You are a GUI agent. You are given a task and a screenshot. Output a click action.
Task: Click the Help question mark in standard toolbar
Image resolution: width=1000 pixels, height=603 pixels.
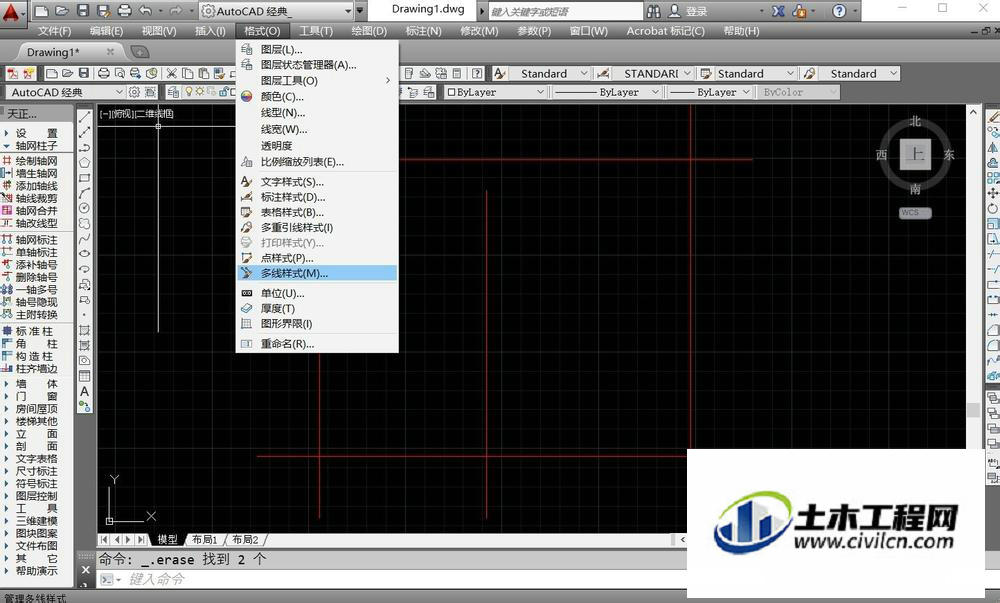(x=477, y=73)
